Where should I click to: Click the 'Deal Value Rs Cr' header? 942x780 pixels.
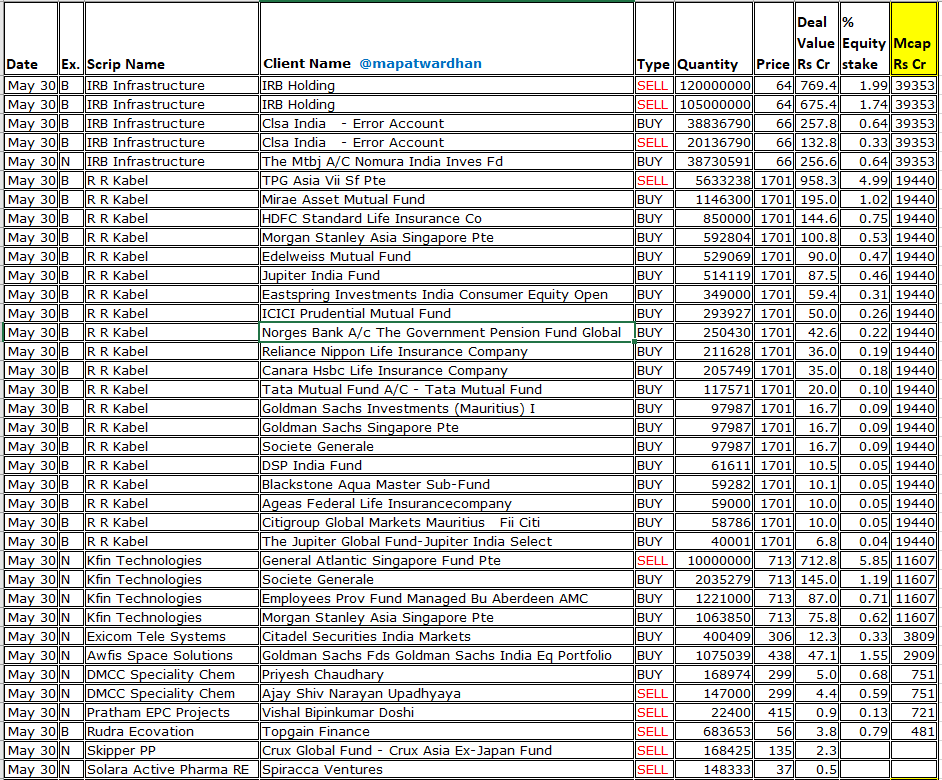coord(816,39)
